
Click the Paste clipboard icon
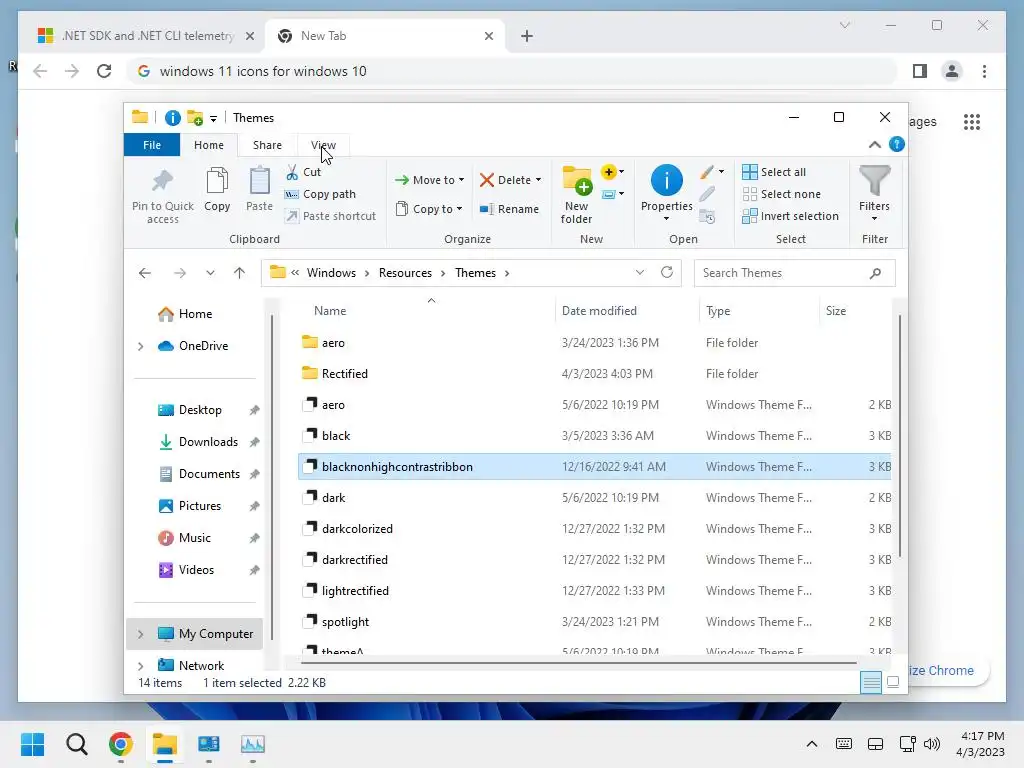coord(259,181)
